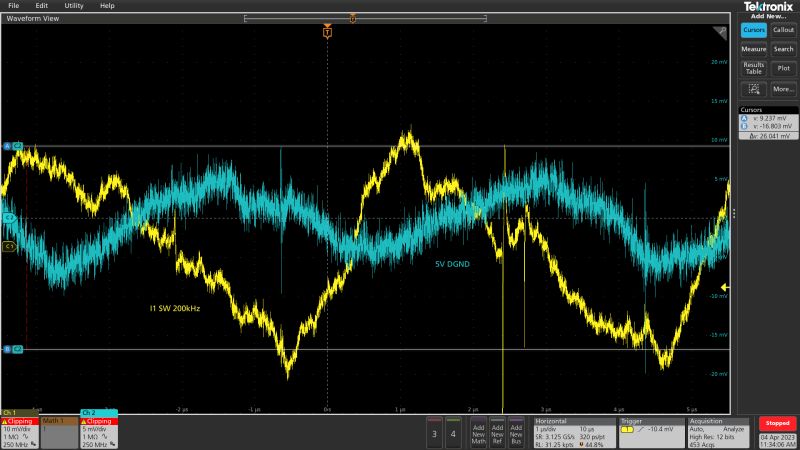The height and width of the screenshot is (450, 800).
Task: Click the Ch 1 AC coupling icon
Action: coord(25,437)
